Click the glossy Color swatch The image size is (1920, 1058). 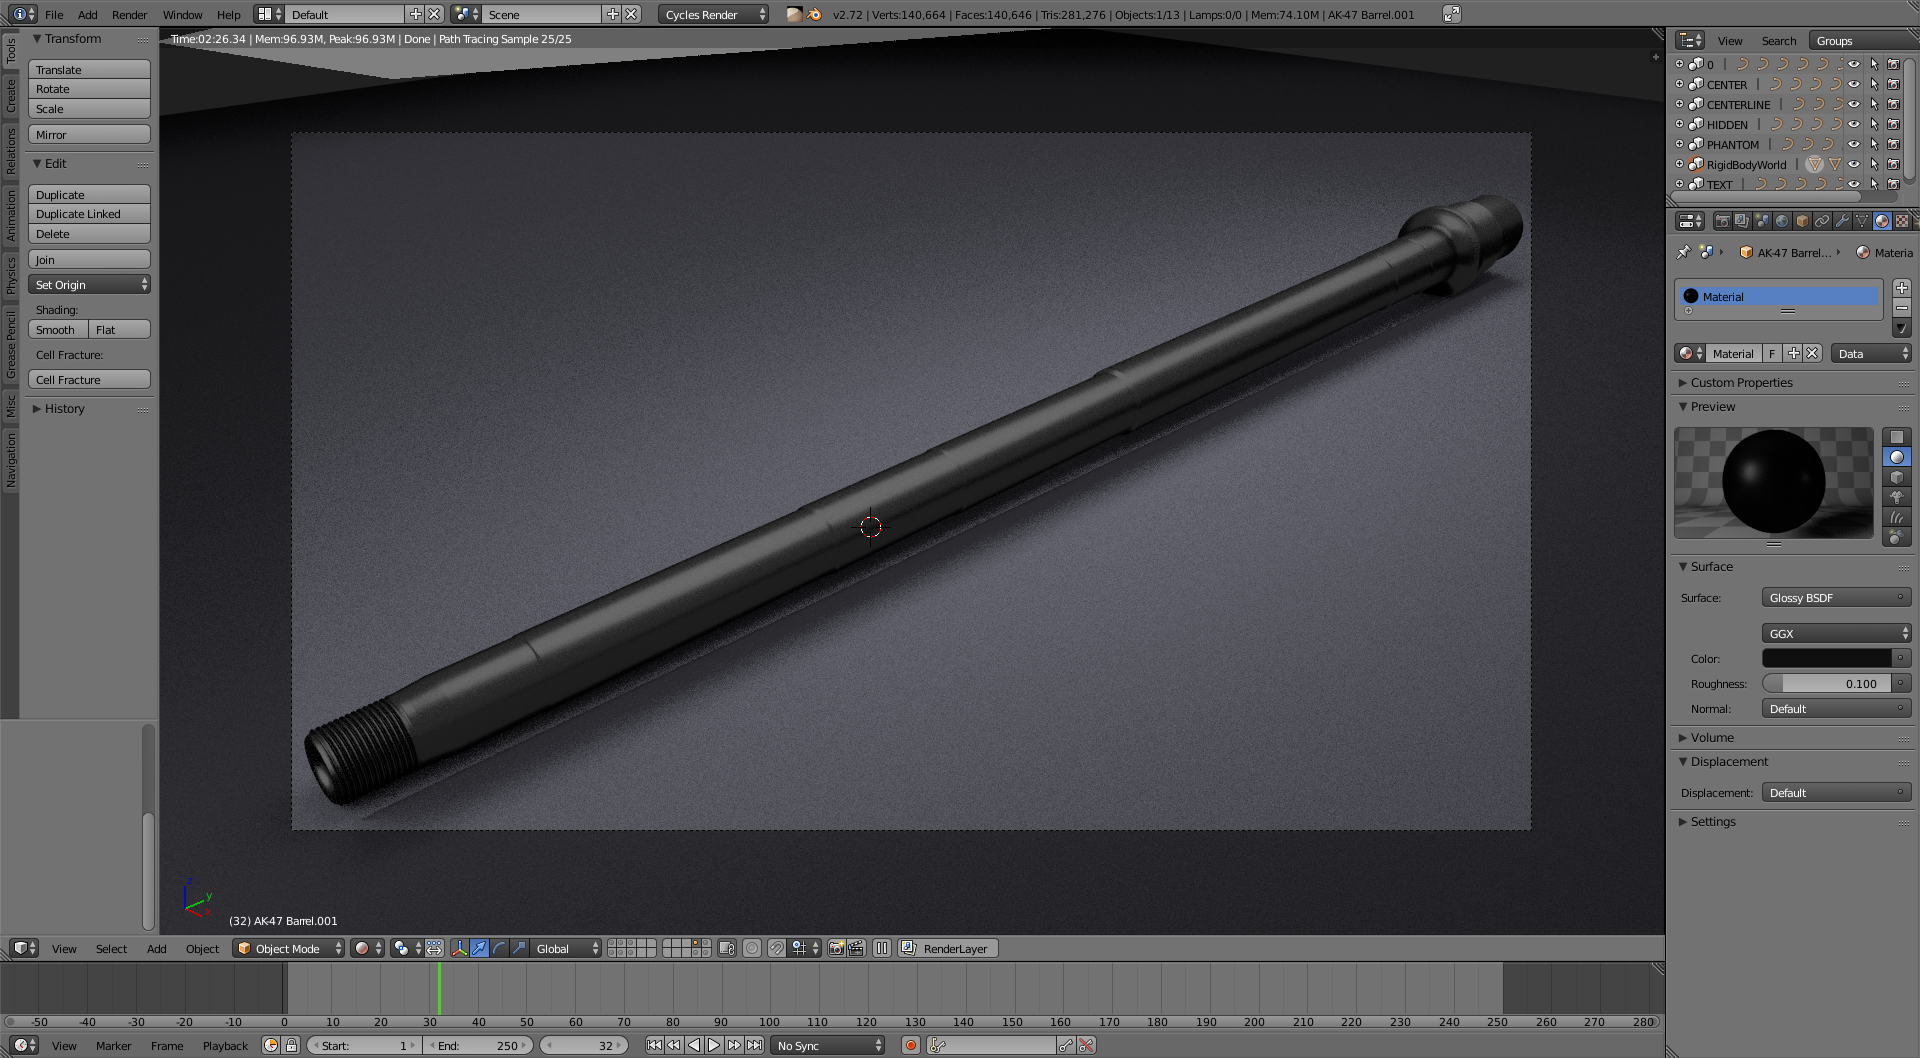(x=1827, y=658)
